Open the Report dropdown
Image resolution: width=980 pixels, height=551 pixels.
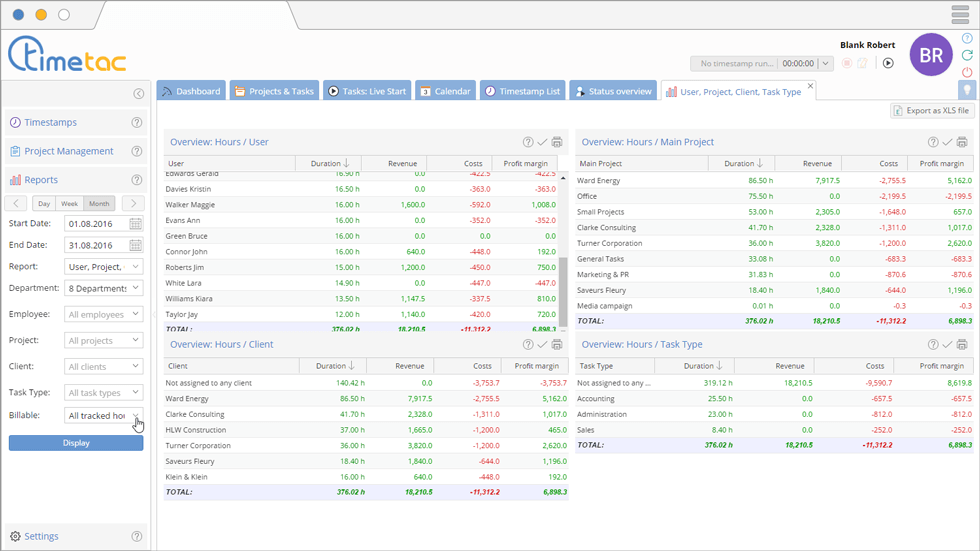104,267
